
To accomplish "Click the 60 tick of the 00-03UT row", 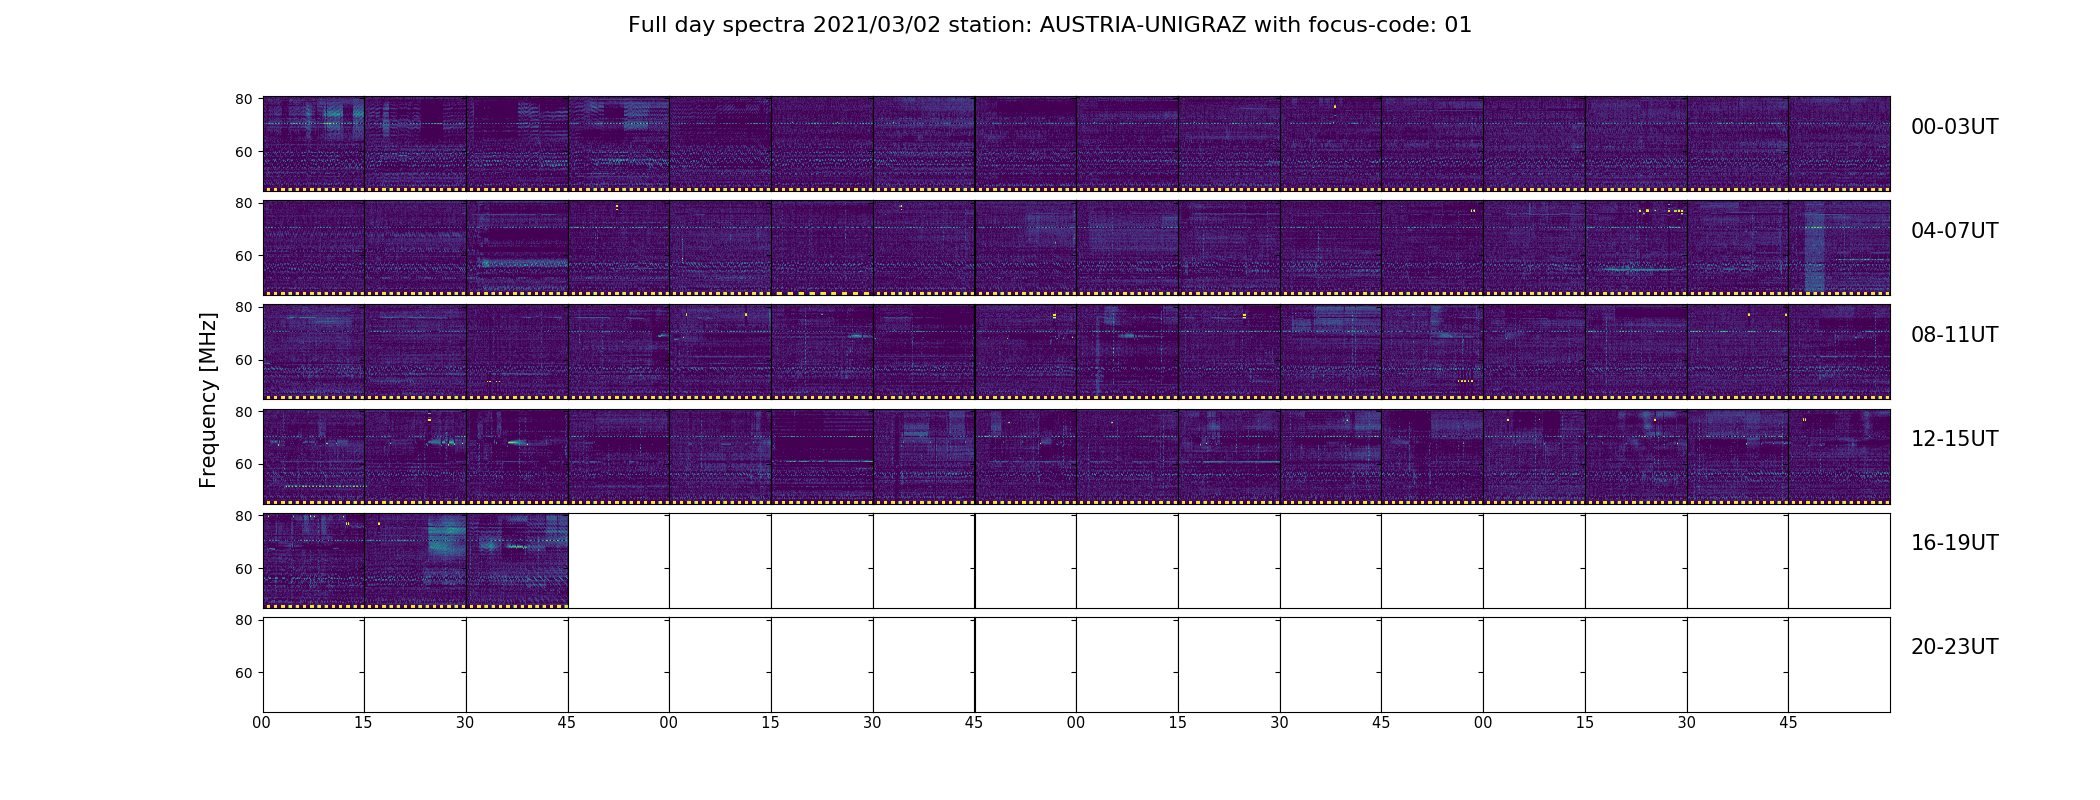I will pyautogui.click(x=243, y=152).
